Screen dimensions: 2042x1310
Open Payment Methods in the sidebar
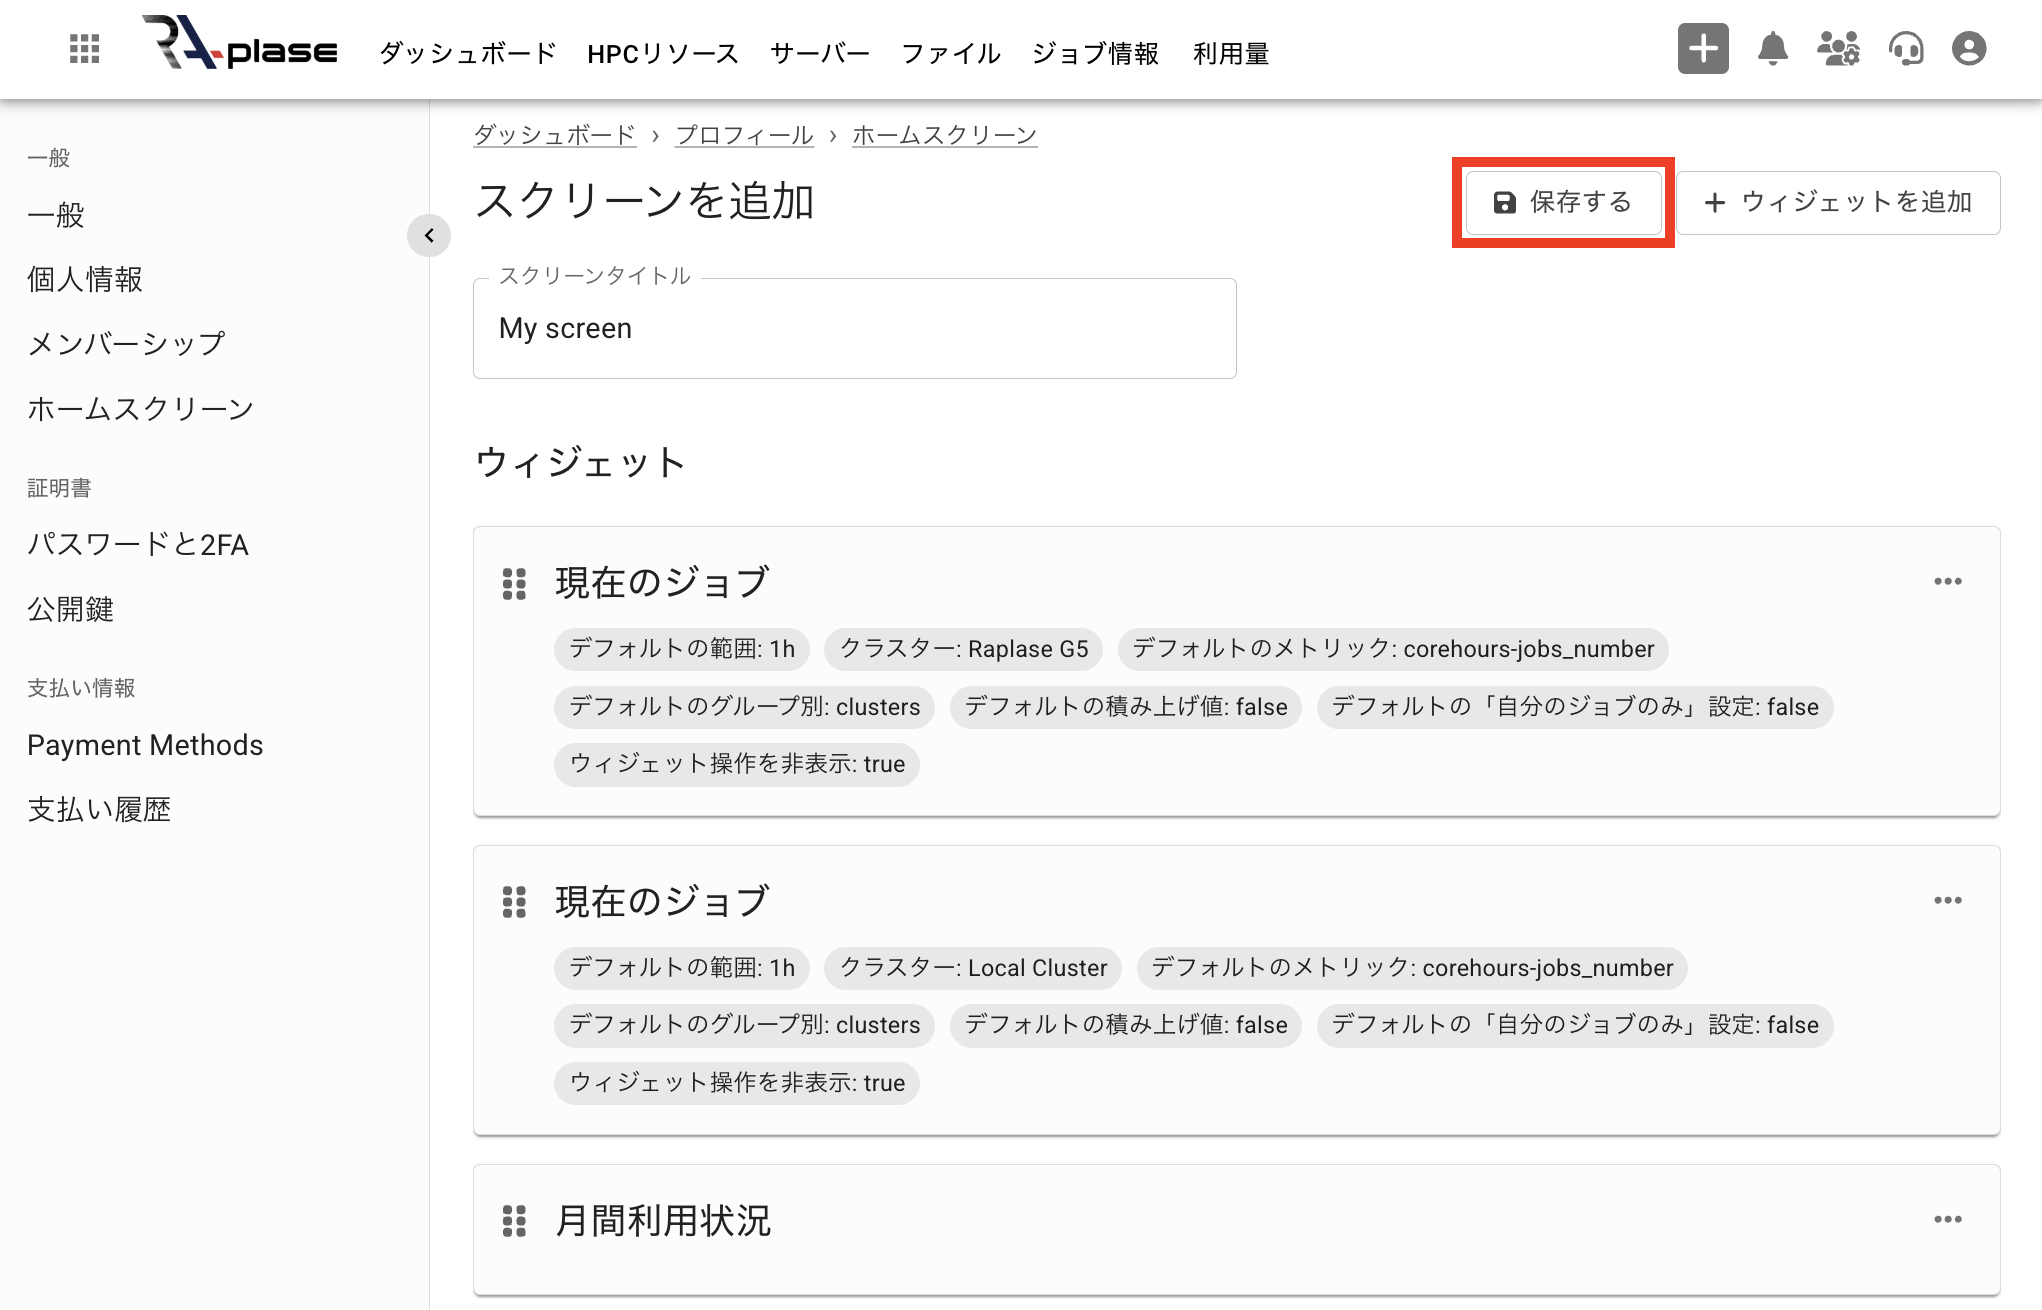tap(145, 744)
